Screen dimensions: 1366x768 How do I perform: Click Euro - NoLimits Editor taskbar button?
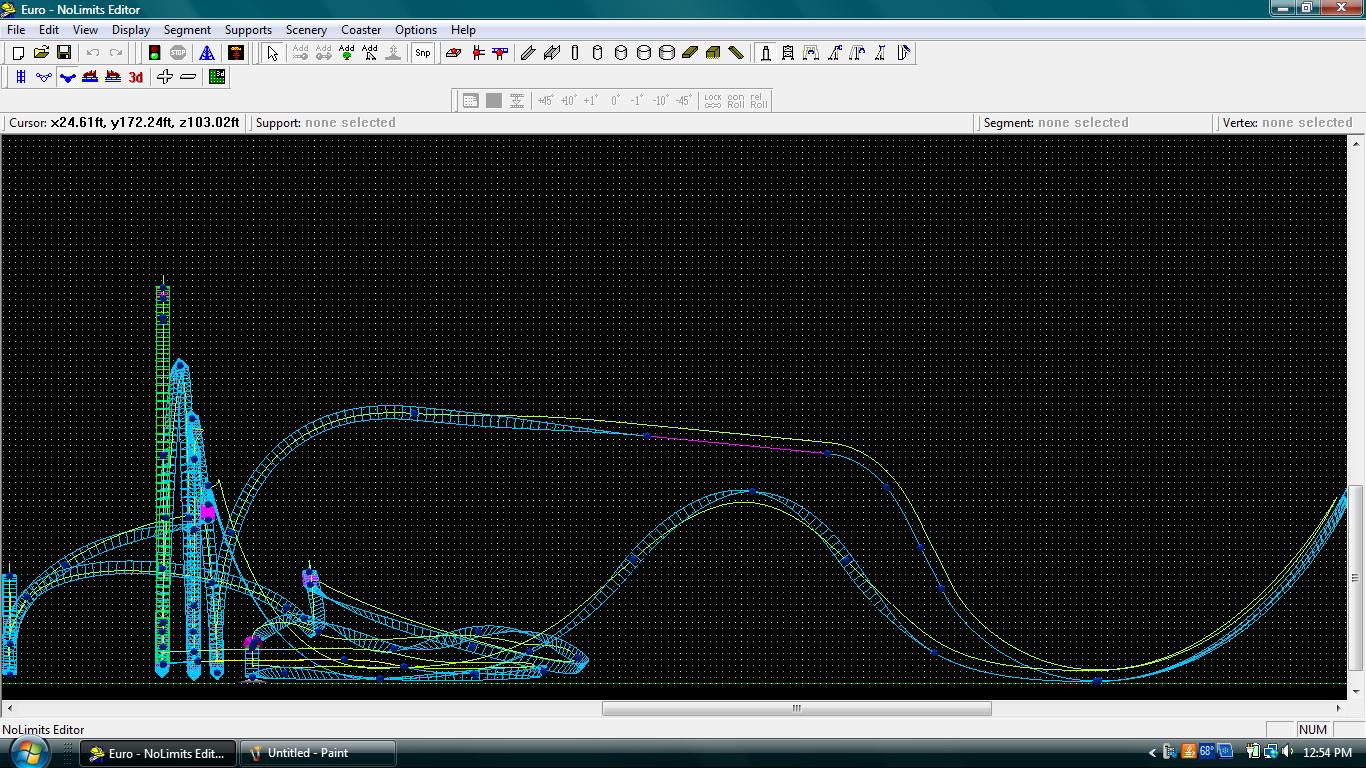click(x=159, y=753)
